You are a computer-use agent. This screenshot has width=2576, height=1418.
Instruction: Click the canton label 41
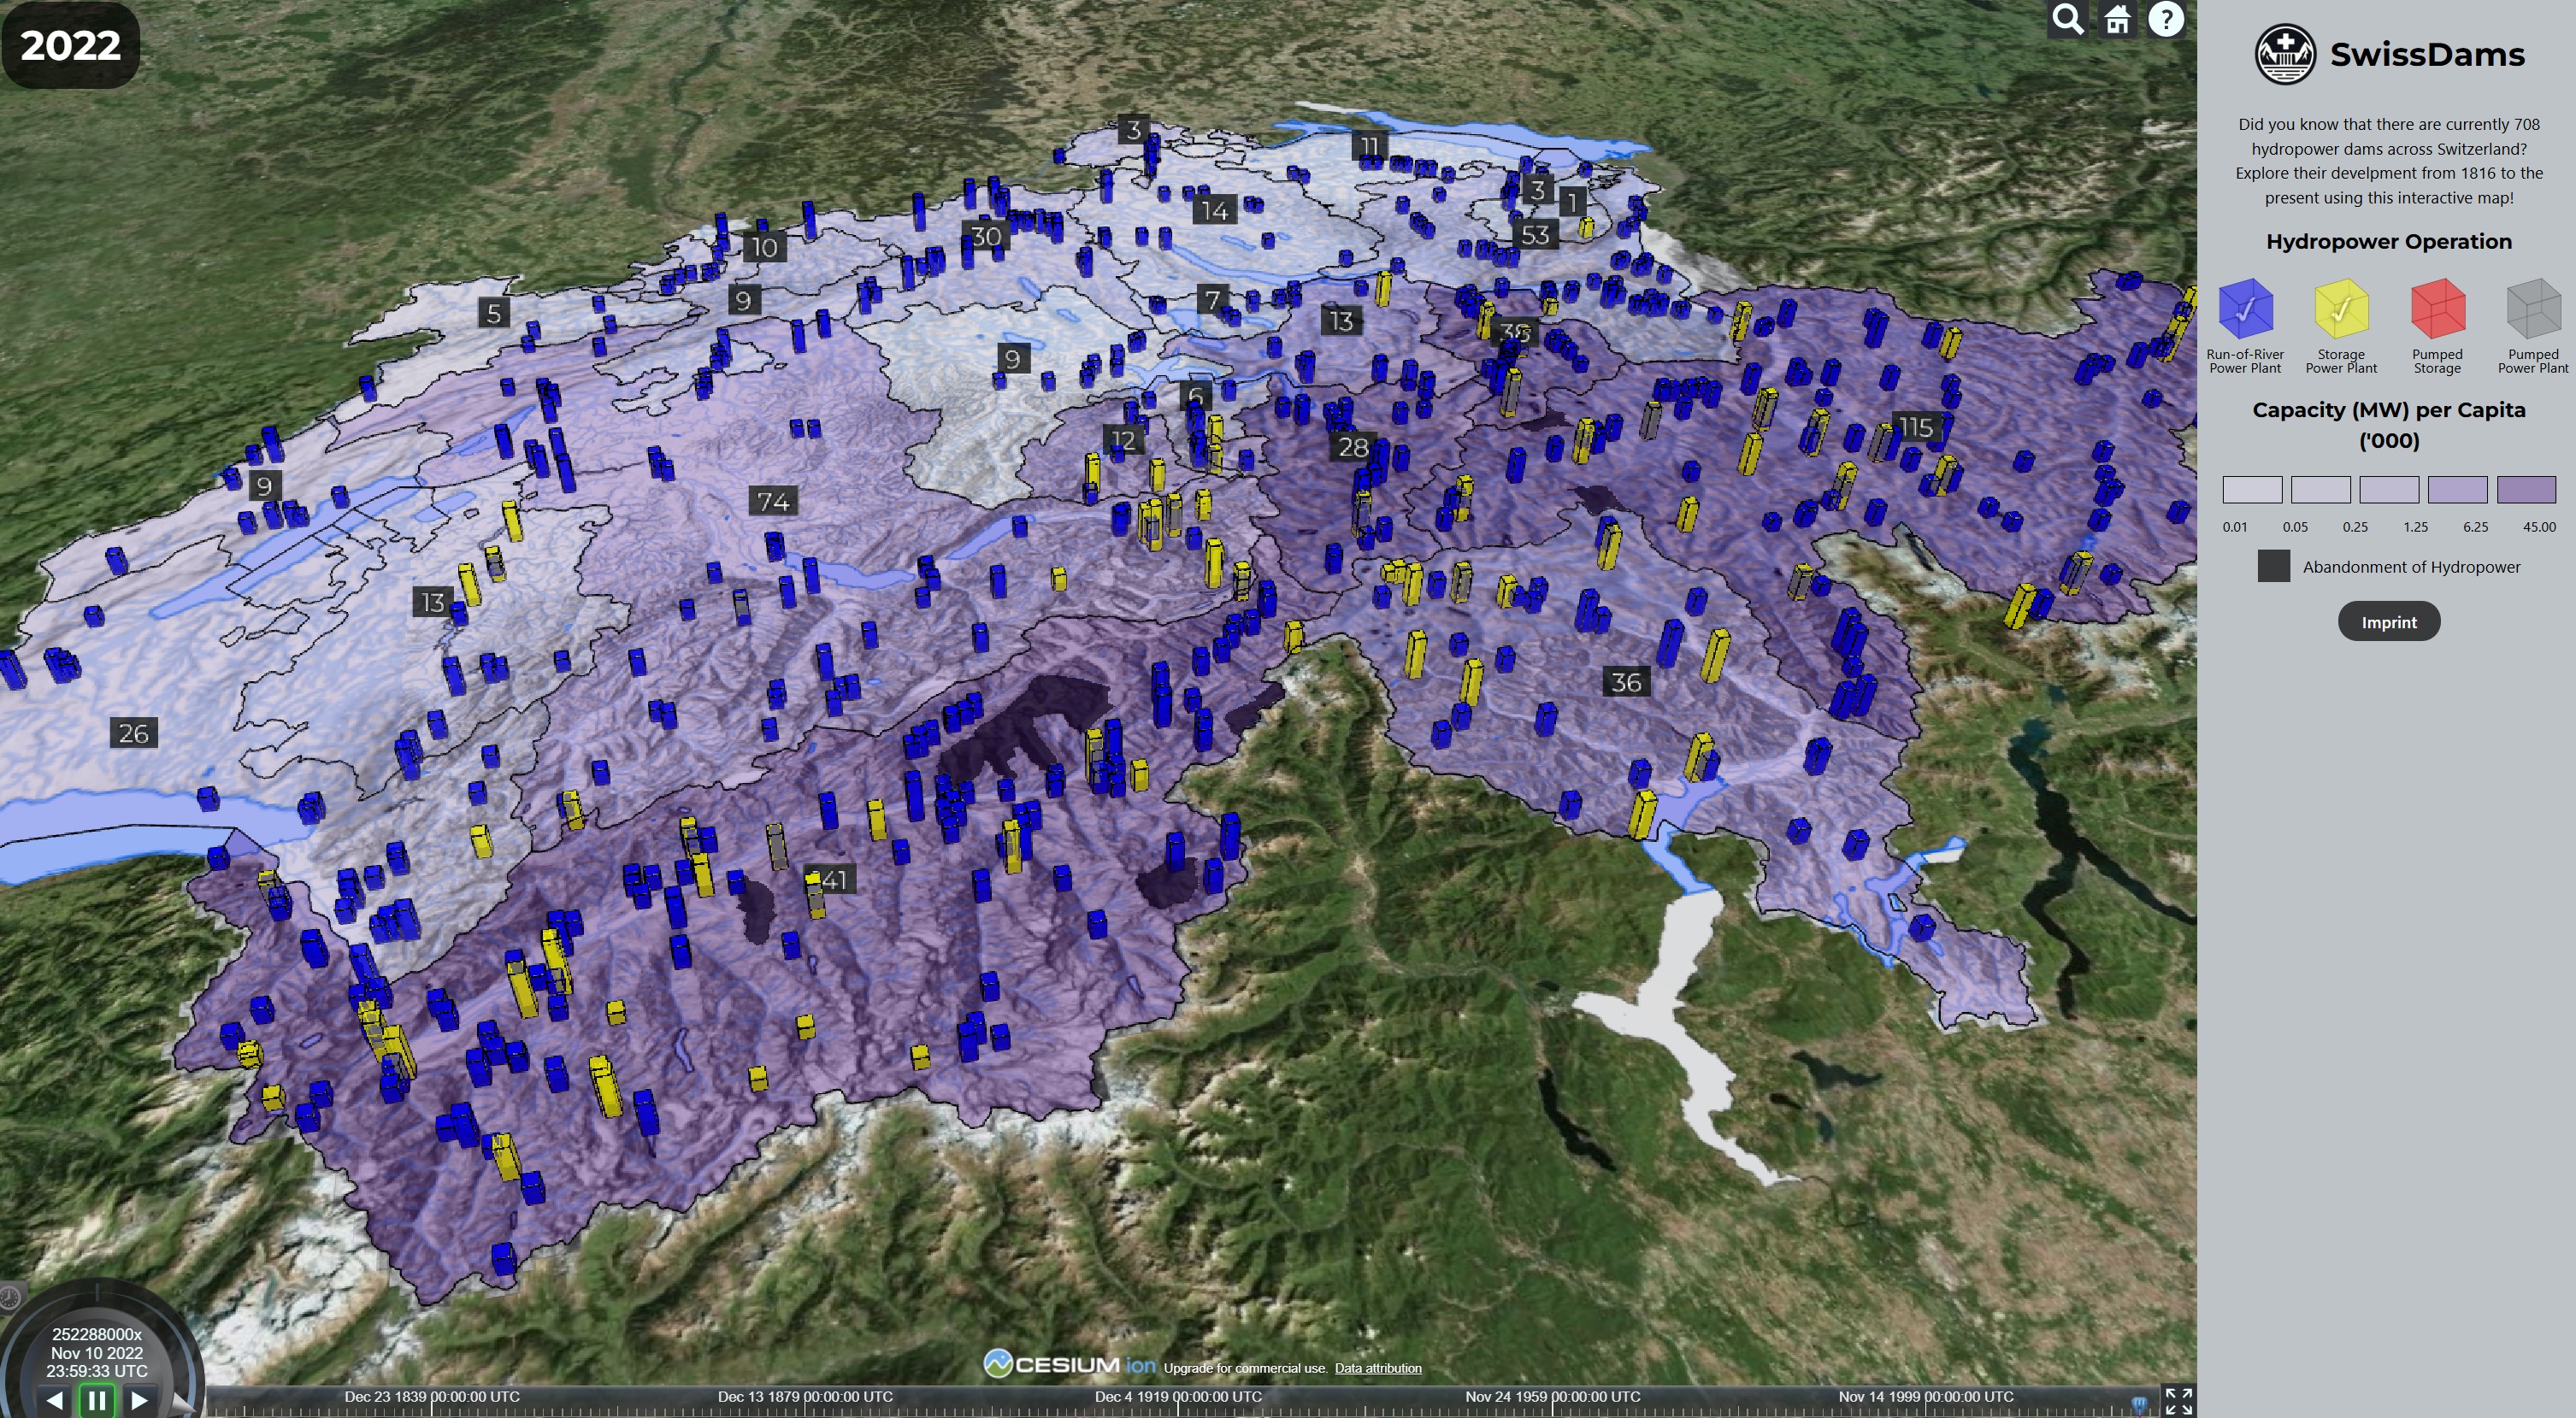point(835,880)
